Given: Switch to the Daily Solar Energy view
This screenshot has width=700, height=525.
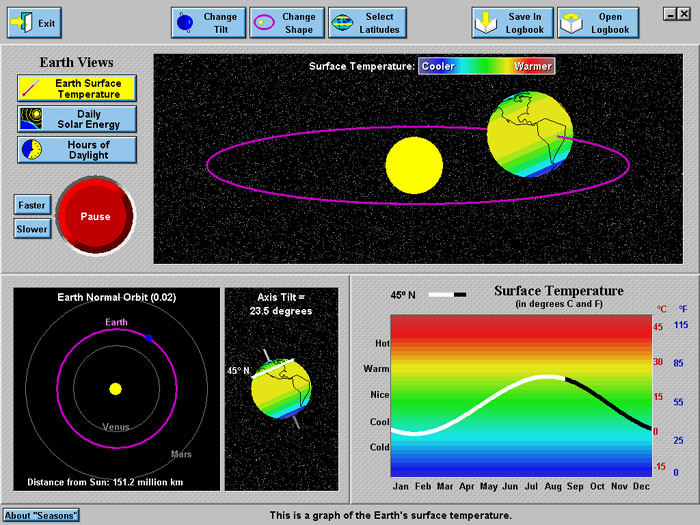Looking at the screenshot, I should (77, 119).
